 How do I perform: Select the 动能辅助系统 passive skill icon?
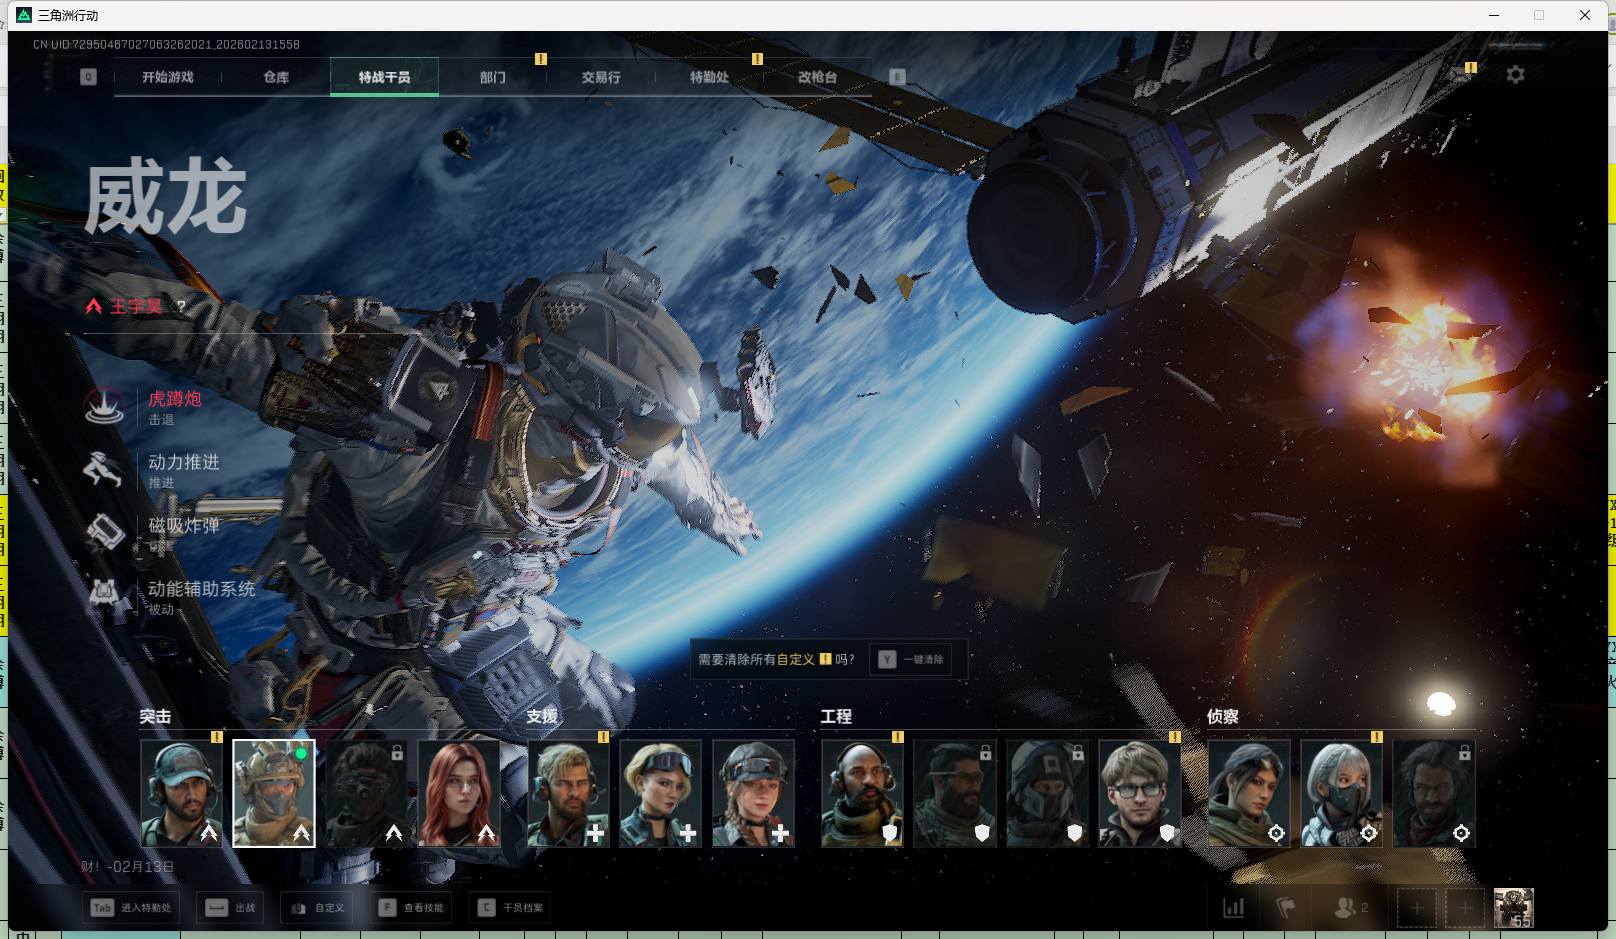click(x=104, y=594)
